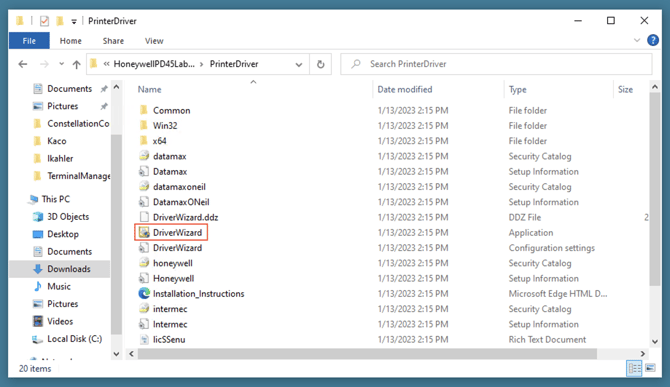This screenshot has height=387, width=670.
Task: Open the ConstellationCo quick access folder
Action: (x=78, y=123)
